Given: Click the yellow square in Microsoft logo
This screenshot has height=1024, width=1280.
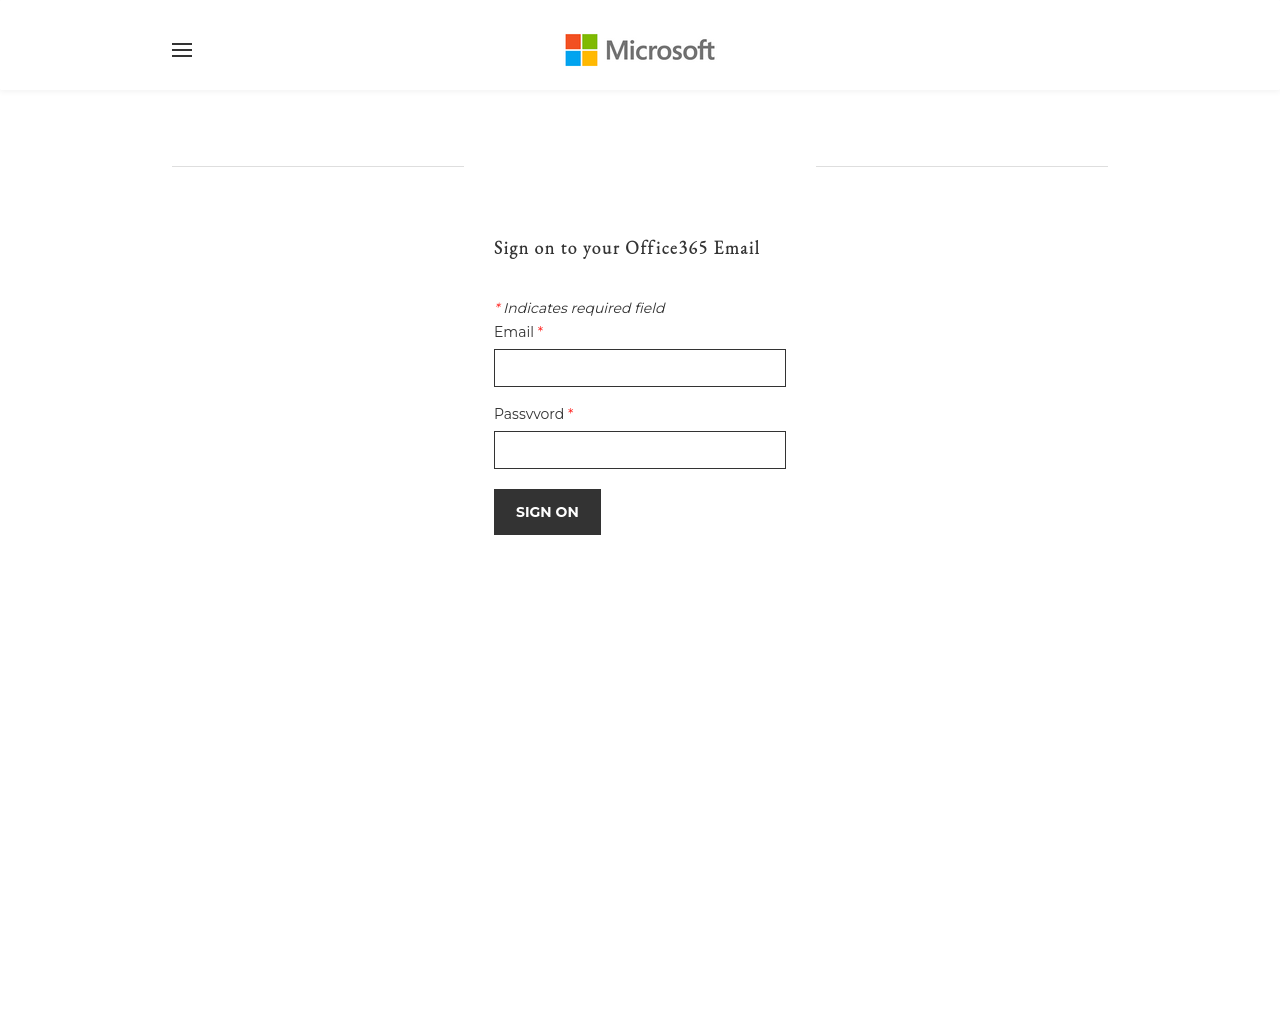Looking at the screenshot, I should point(590,58).
